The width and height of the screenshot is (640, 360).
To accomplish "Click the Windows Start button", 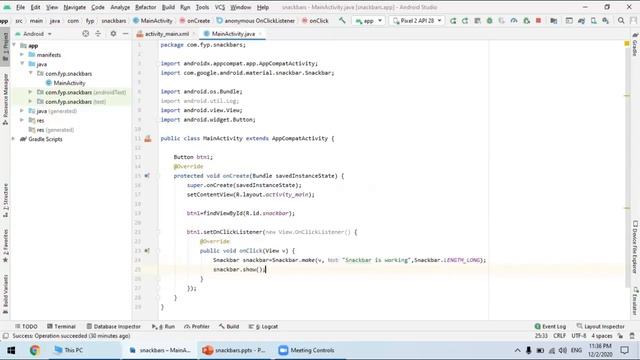I will (x=11, y=350).
